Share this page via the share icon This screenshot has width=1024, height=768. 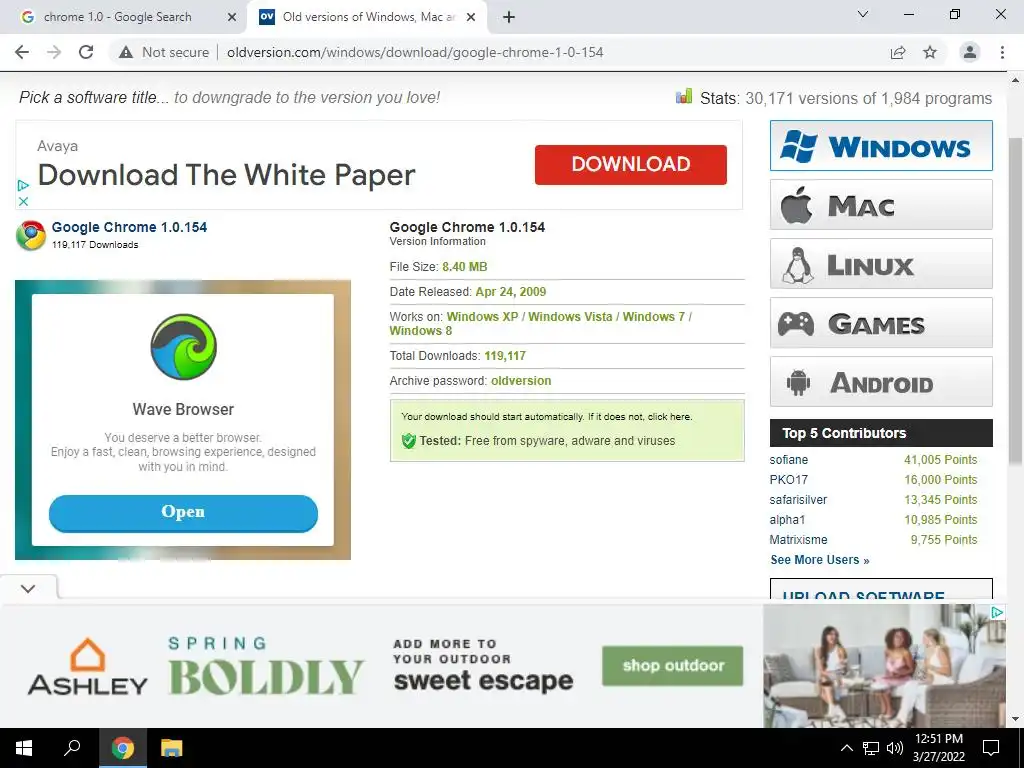pos(898,52)
